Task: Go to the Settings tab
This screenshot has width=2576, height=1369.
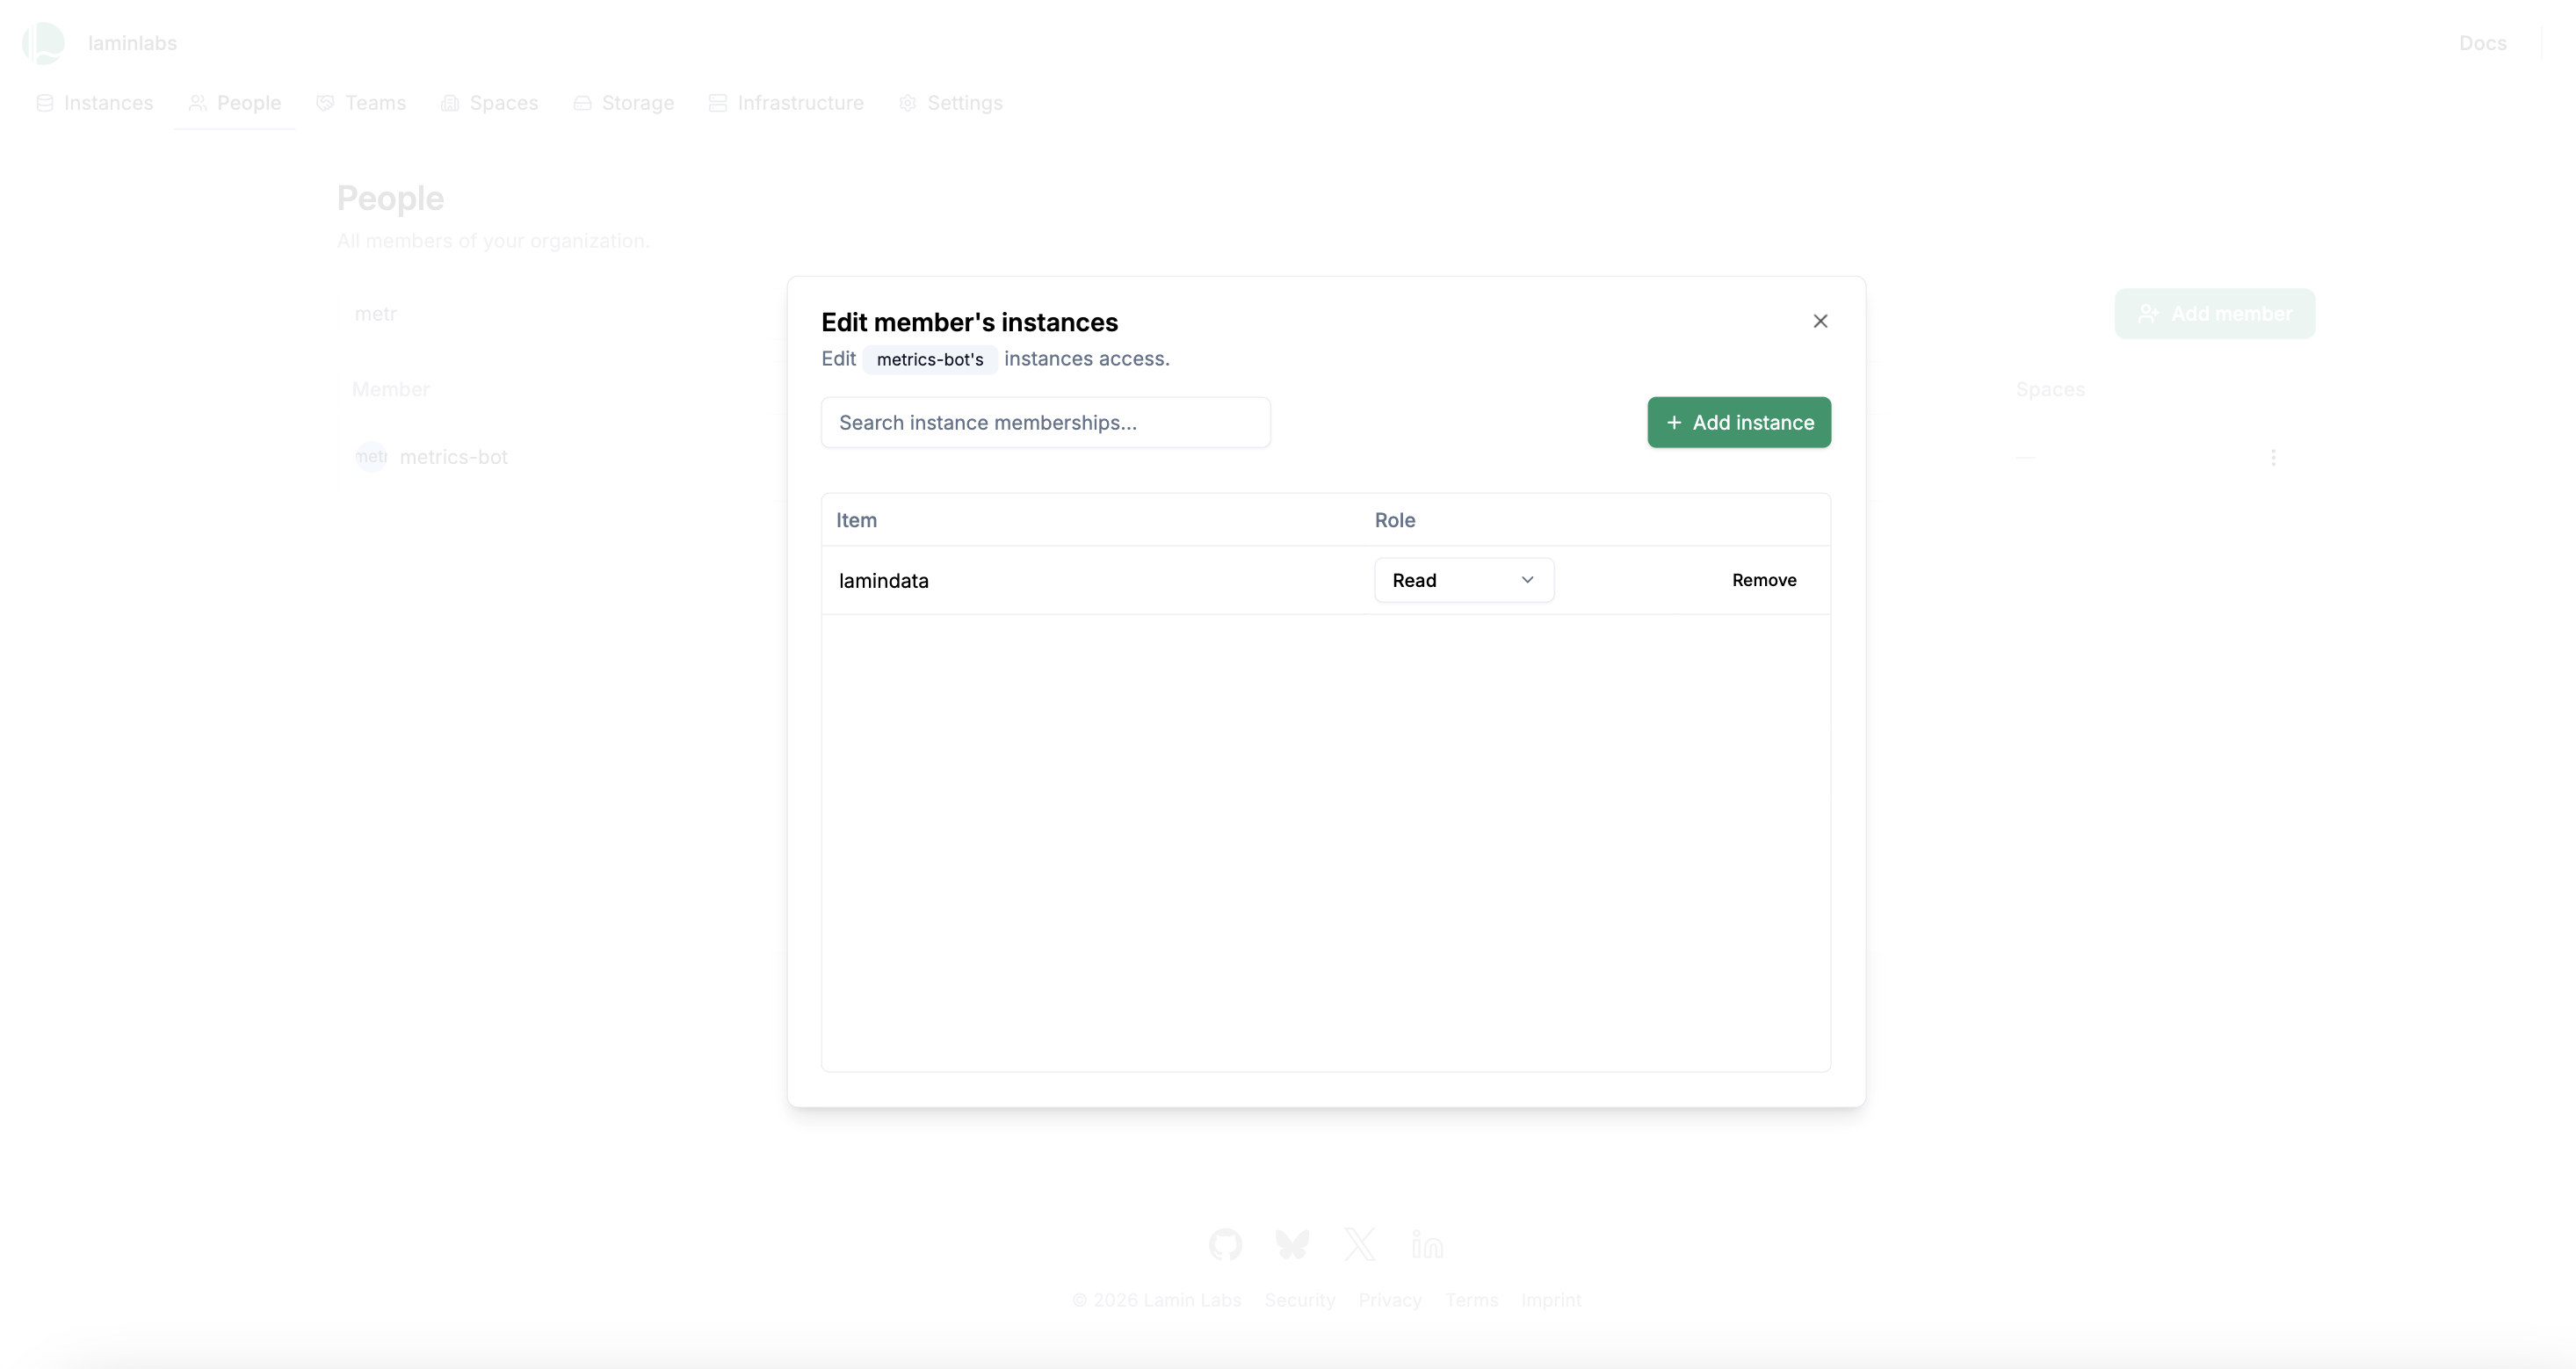Action: pyautogui.click(x=951, y=103)
